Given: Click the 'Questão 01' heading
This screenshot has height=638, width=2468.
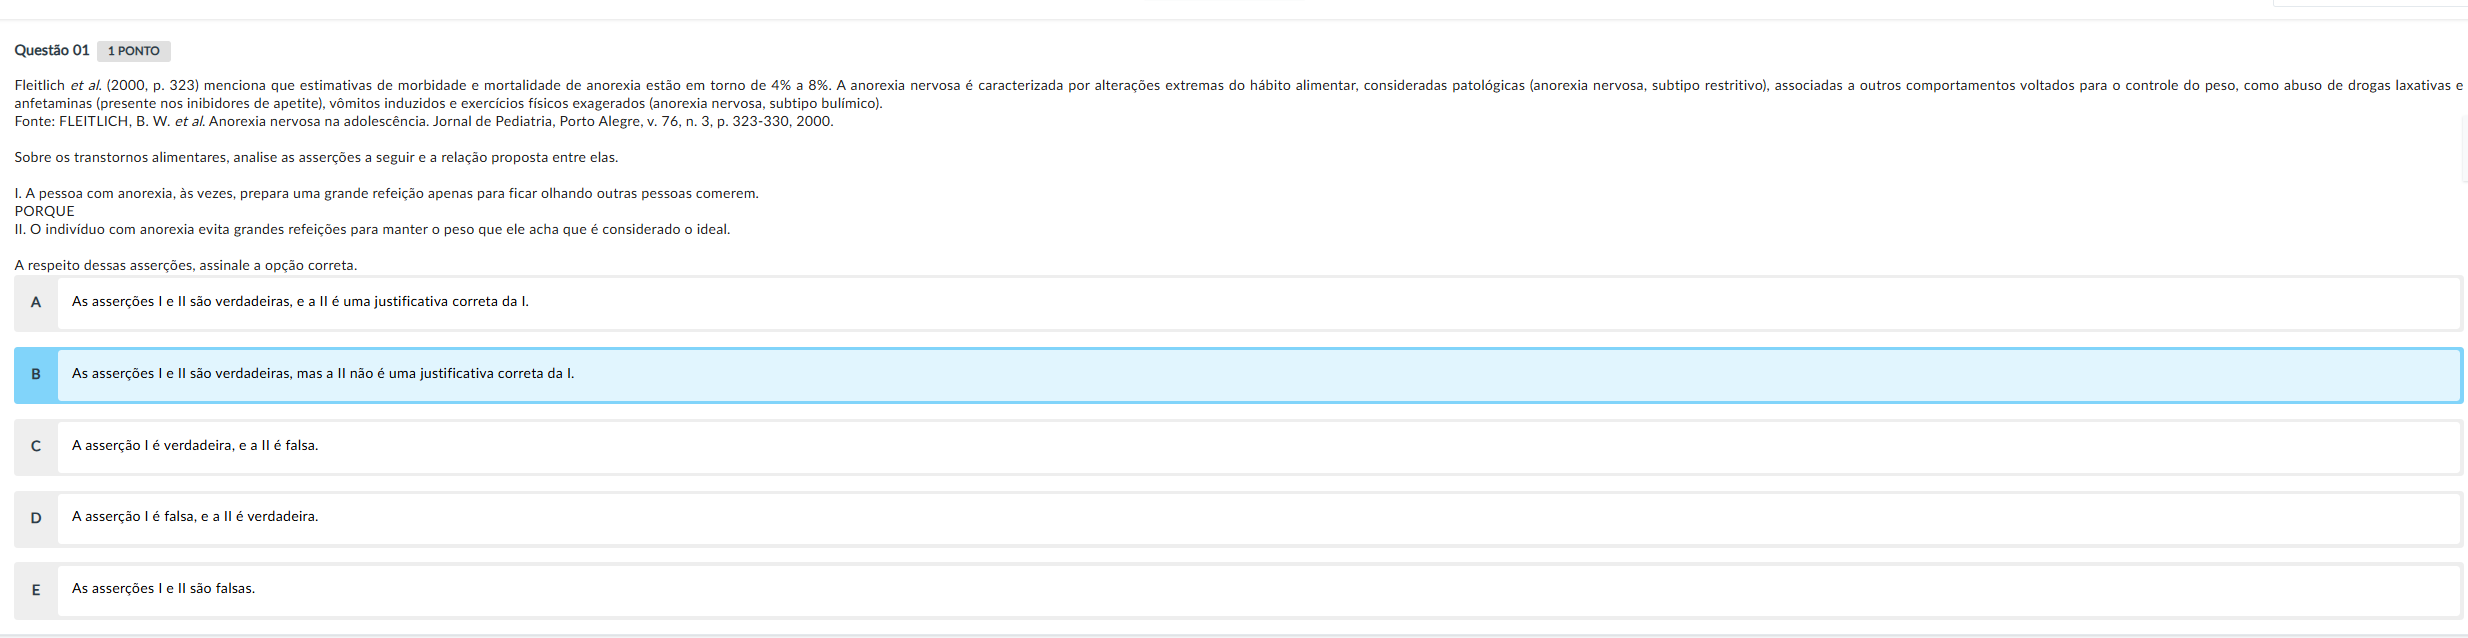Looking at the screenshot, I should [52, 50].
